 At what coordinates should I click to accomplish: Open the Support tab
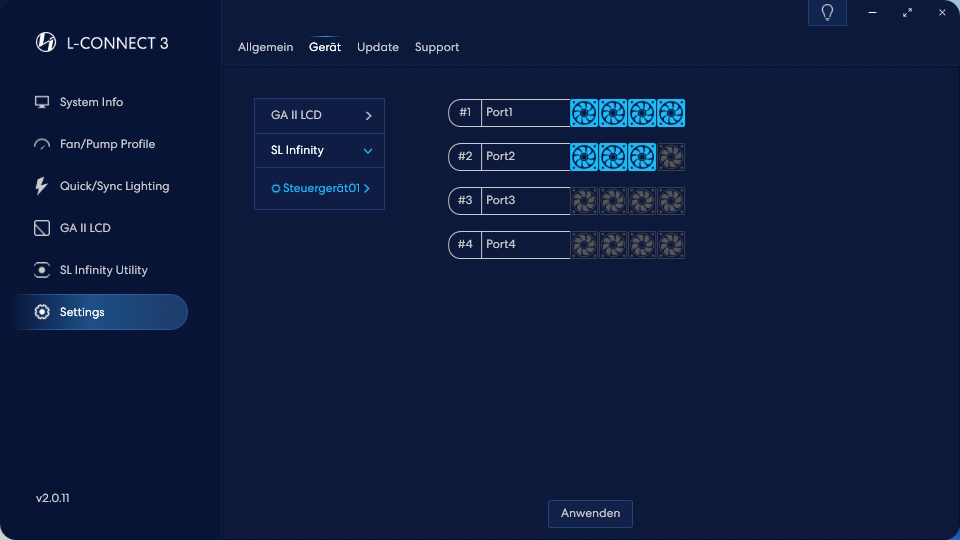click(437, 47)
